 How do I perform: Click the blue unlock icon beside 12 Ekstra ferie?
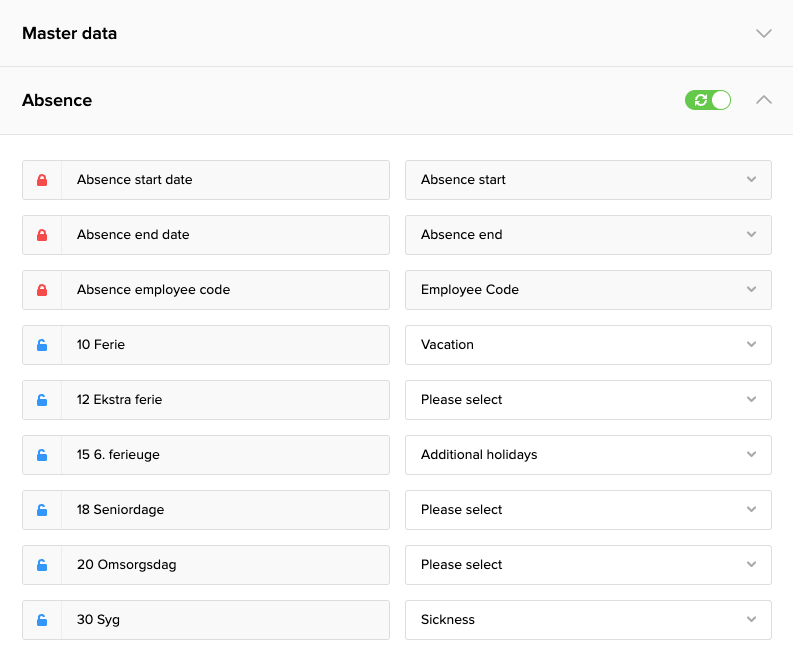pos(42,400)
